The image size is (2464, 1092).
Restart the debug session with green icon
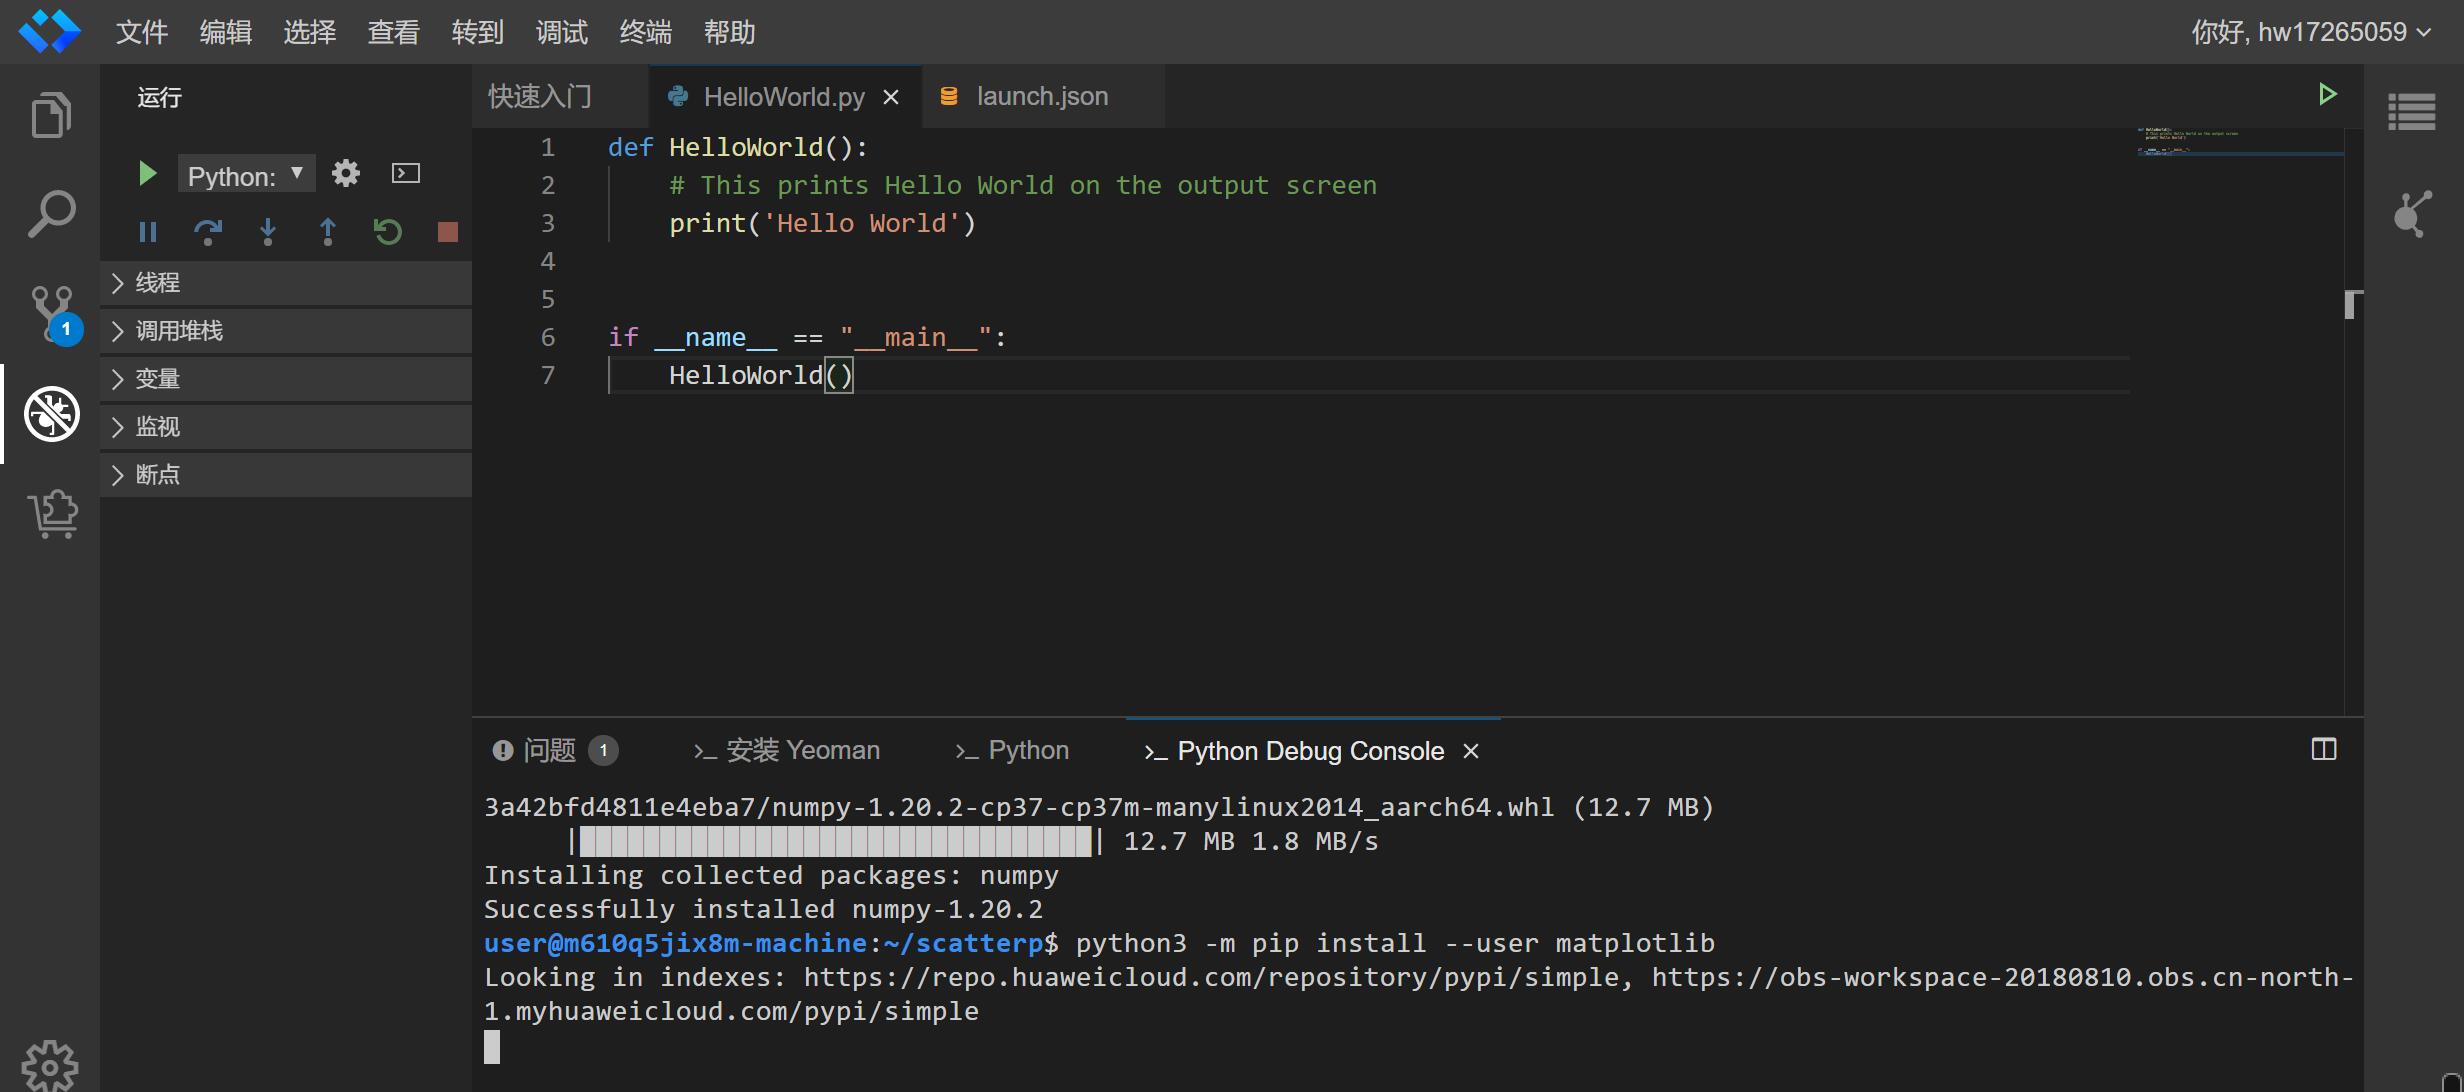387,232
